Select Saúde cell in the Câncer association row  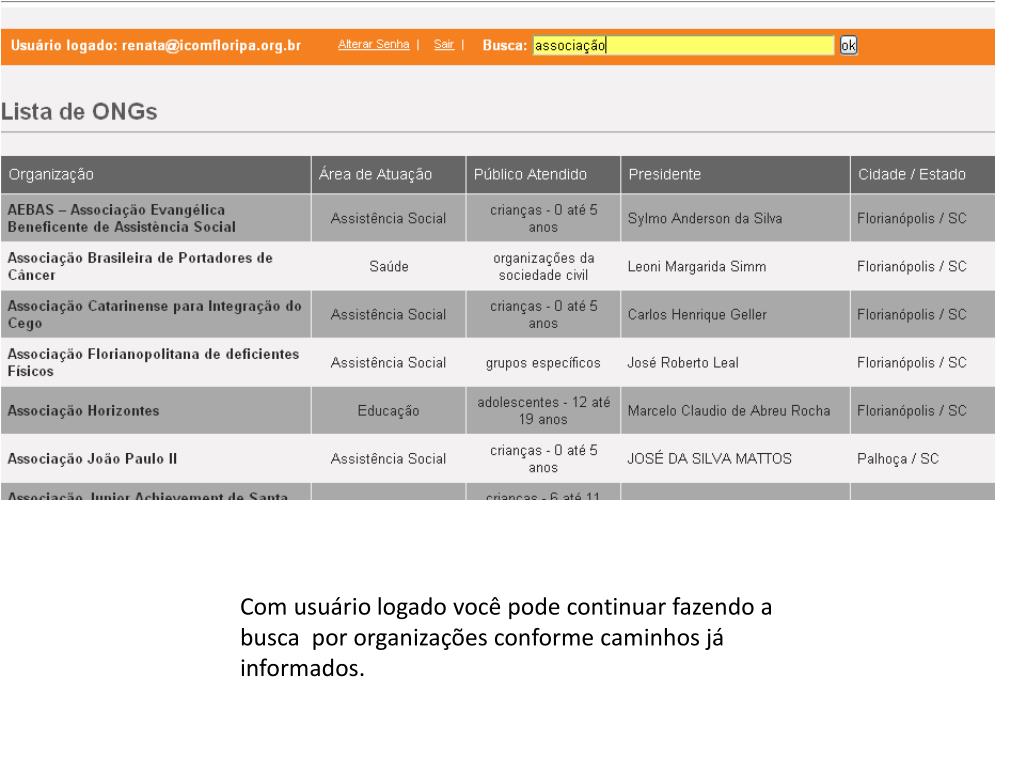389,266
